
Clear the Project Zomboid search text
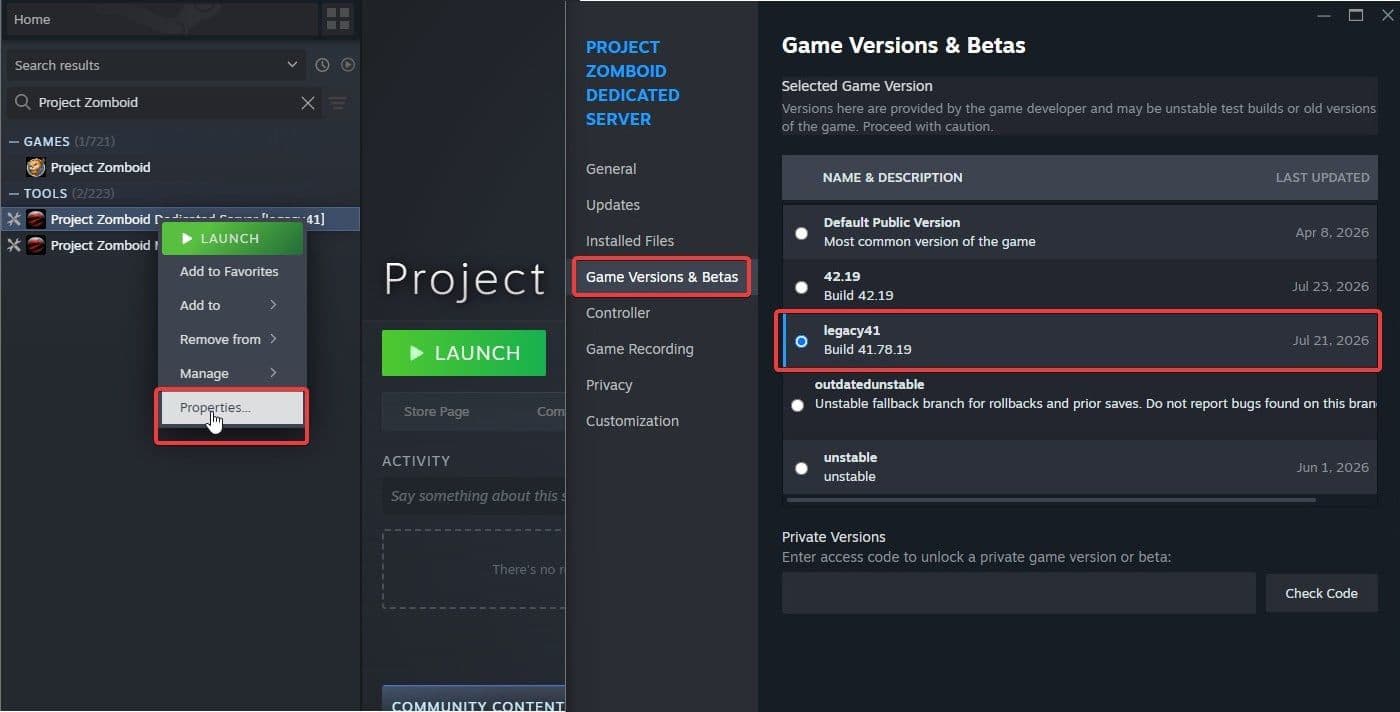point(308,102)
